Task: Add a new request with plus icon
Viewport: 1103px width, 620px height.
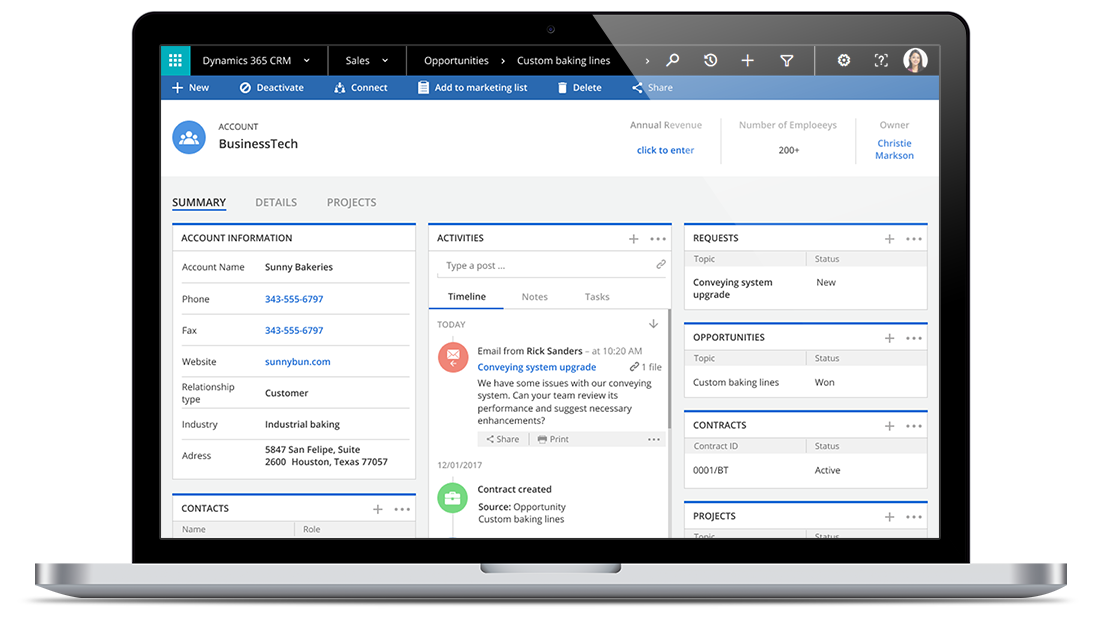Action: (x=890, y=239)
